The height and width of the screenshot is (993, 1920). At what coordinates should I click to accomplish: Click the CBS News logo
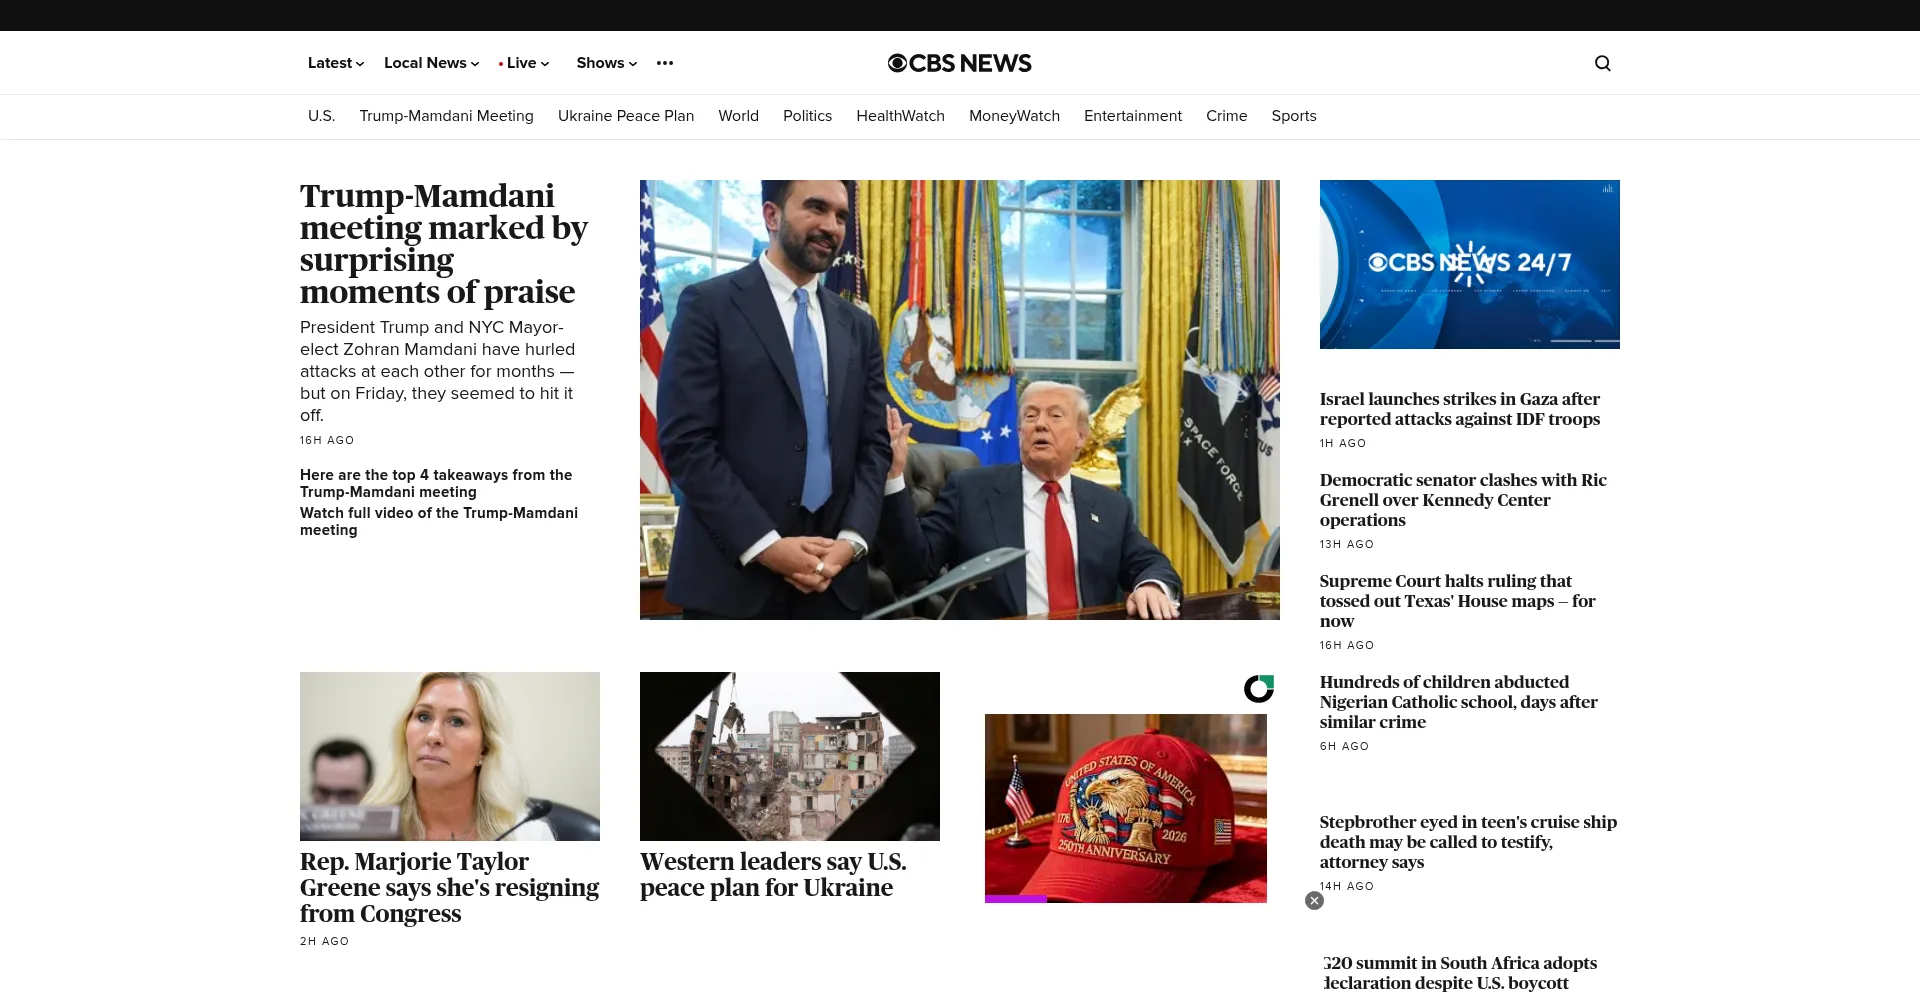point(960,63)
